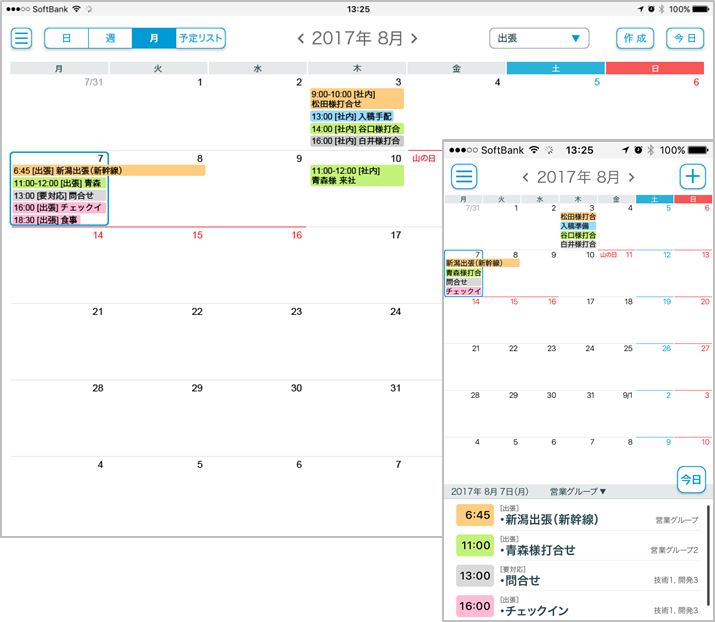The height and width of the screenshot is (622, 715).
Task: Go to next month in tablet header
Action: point(414,39)
